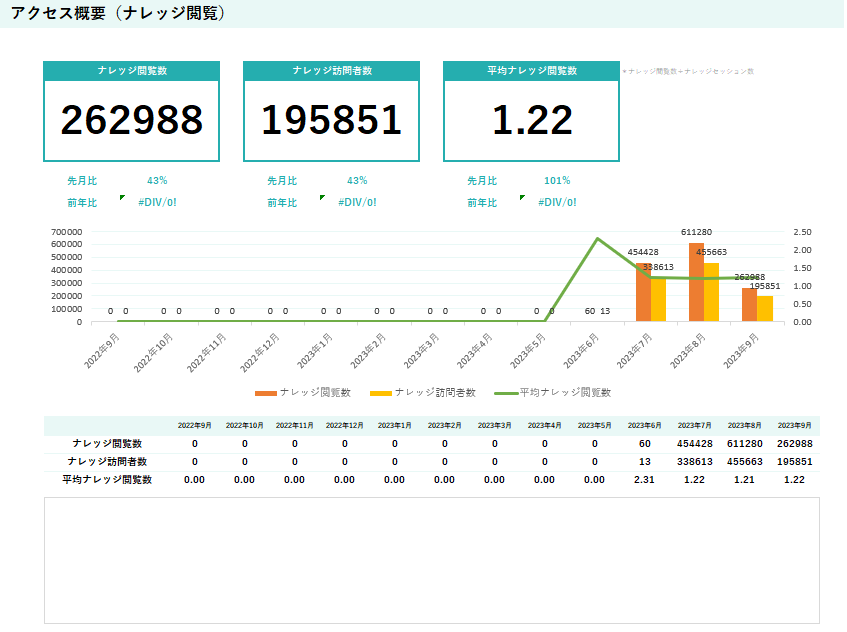This screenshot has height=632, width=847.
Task: Click the yellow legend swatch for ナレッジ訪問者数
Action: click(380, 393)
